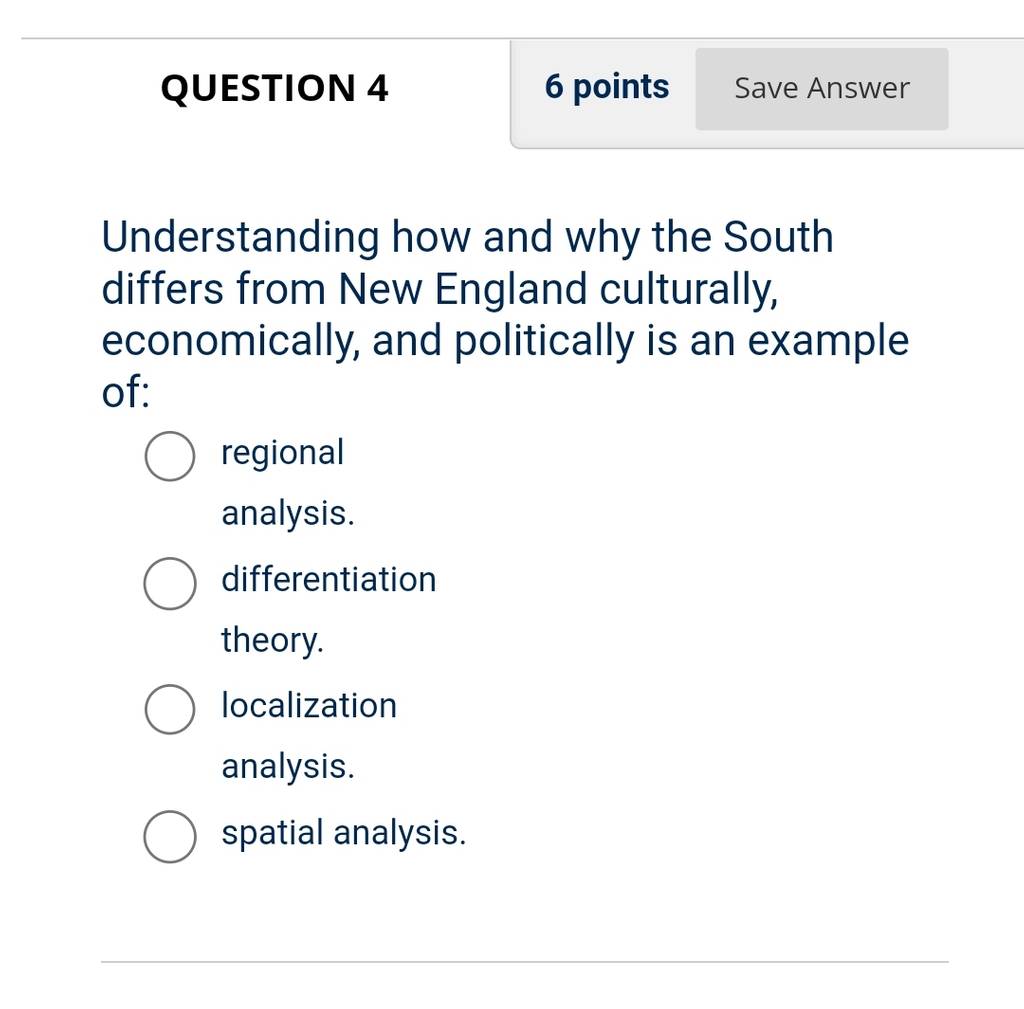Click "analysis." beneath the localization label
Image resolution: width=1024 pixels, height=1009 pixels.
(x=288, y=767)
